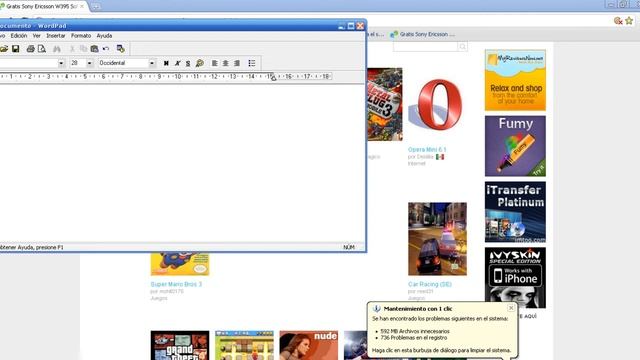Expand the font name dropdown
Viewport: 640px width, 360px height.
click(61, 63)
